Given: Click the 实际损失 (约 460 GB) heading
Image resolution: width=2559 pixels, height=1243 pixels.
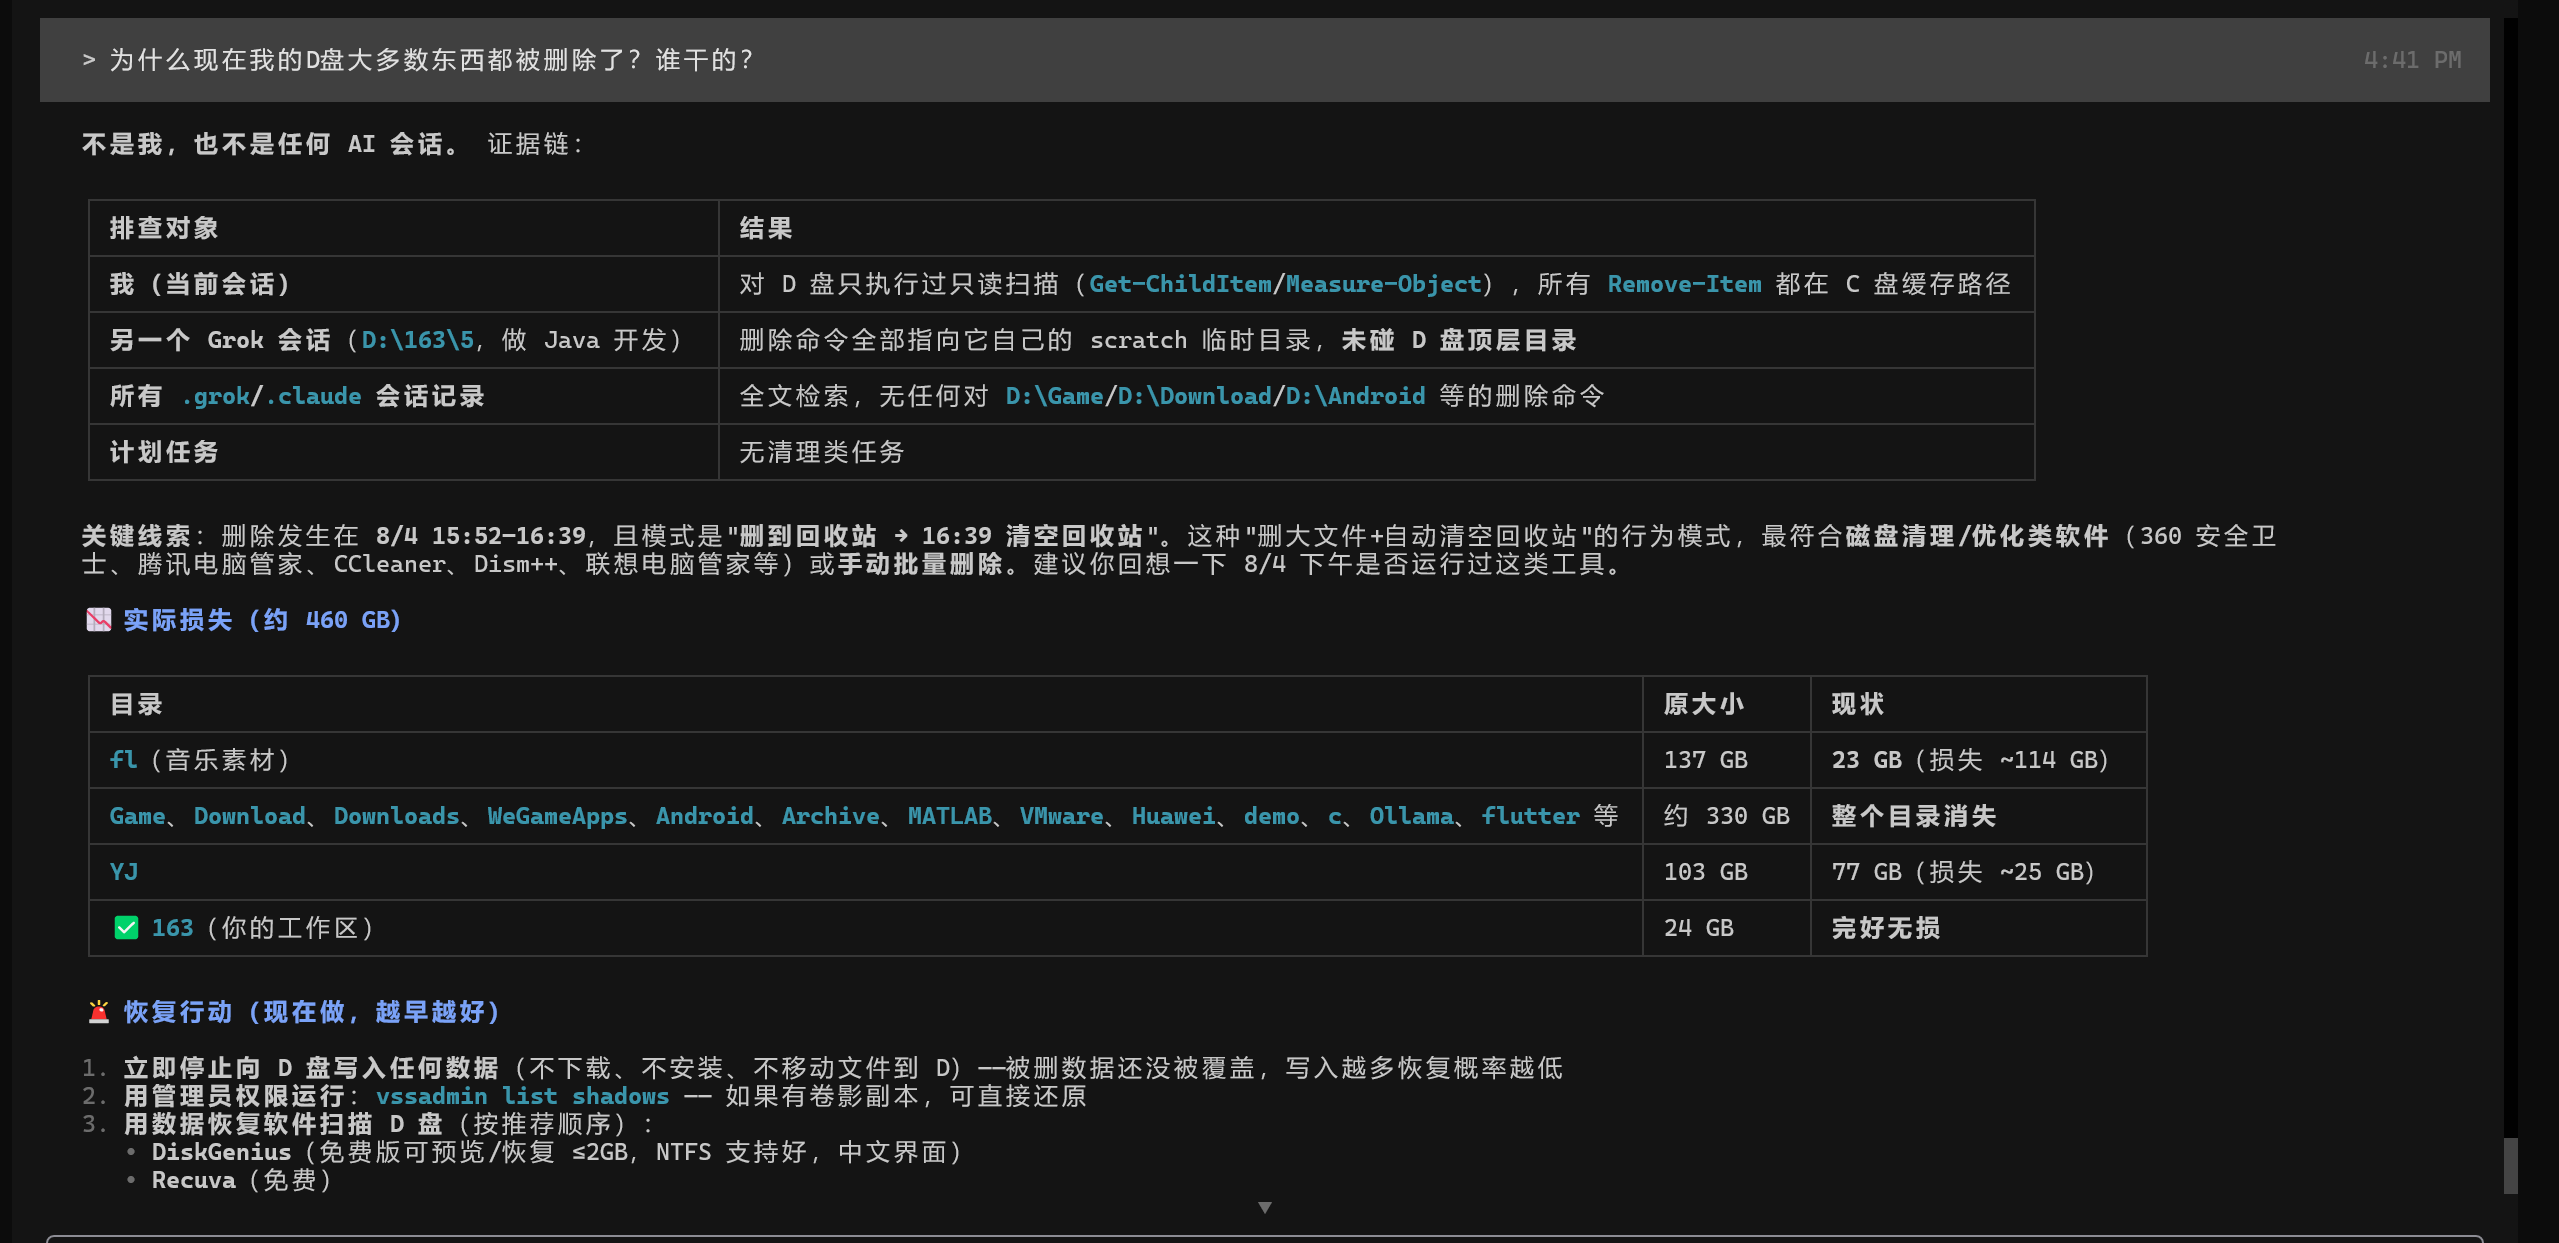Looking at the screenshot, I should [x=262, y=620].
